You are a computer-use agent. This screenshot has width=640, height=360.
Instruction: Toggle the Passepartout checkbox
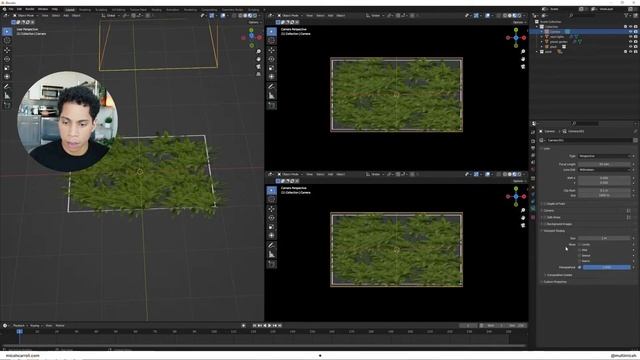coord(580,267)
